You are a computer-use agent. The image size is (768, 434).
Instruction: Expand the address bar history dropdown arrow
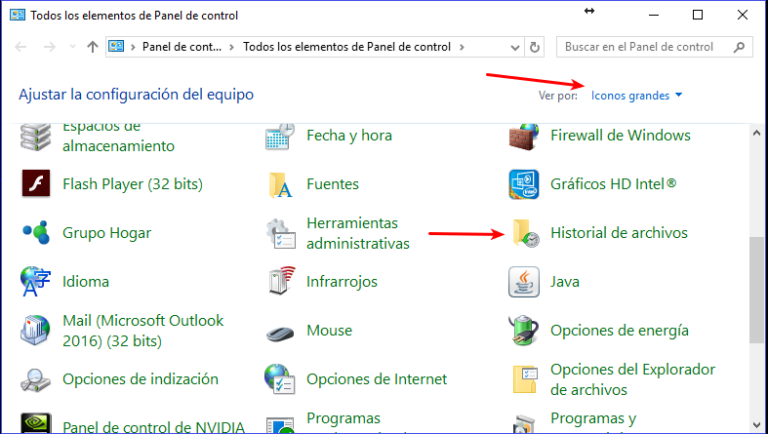515,48
